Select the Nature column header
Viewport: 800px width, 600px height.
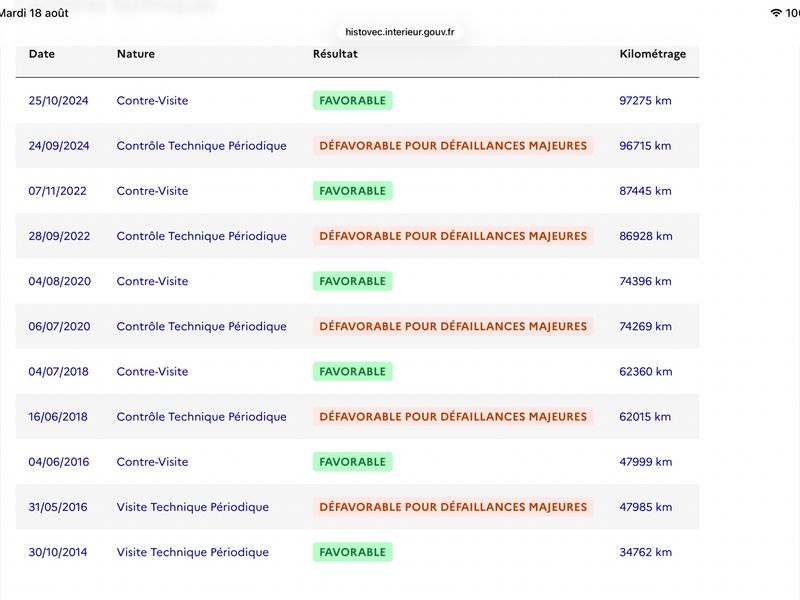[136, 54]
